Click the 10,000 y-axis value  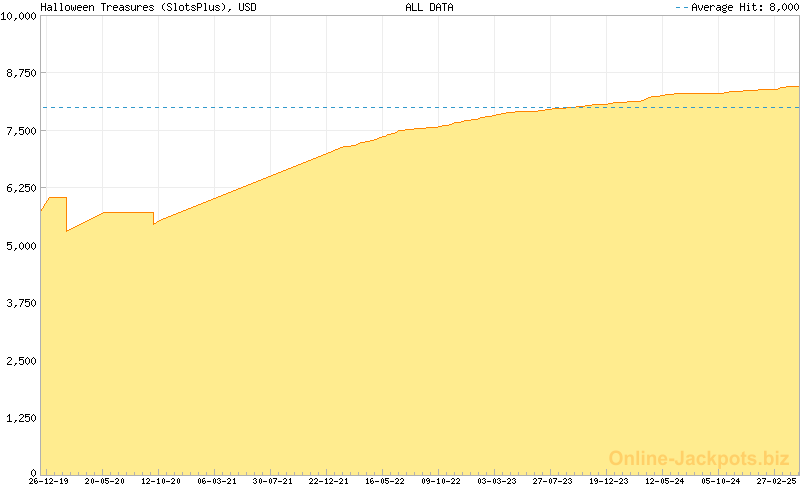click(19, 17)
